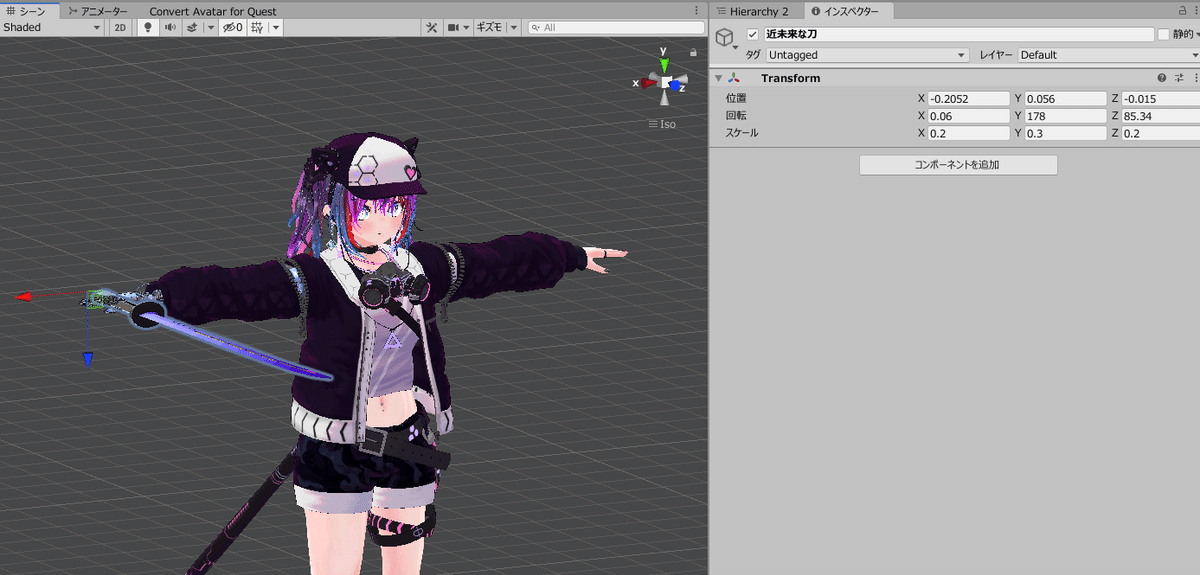Click the スケール scale label

(x=742, y=133)
